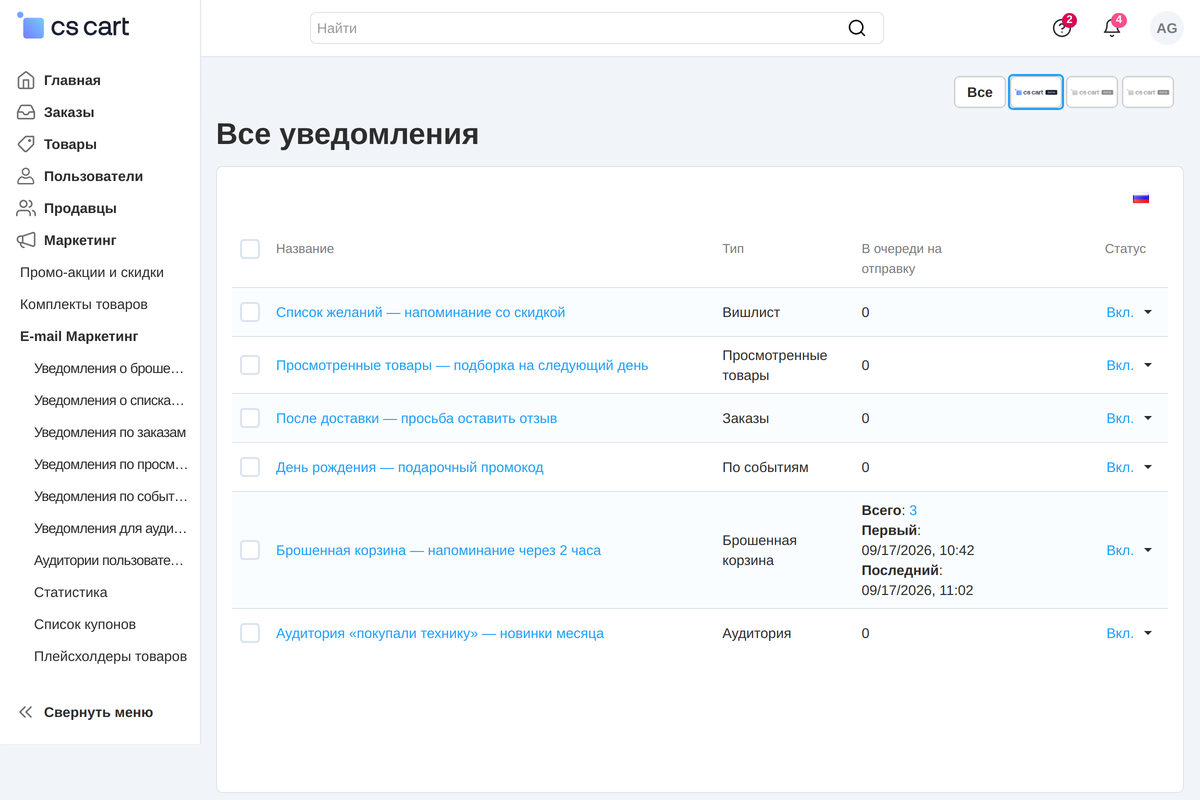Screen dimensions: 1200x800
Task: Click the Russian flag language icon
Action: pos(1141,198)
